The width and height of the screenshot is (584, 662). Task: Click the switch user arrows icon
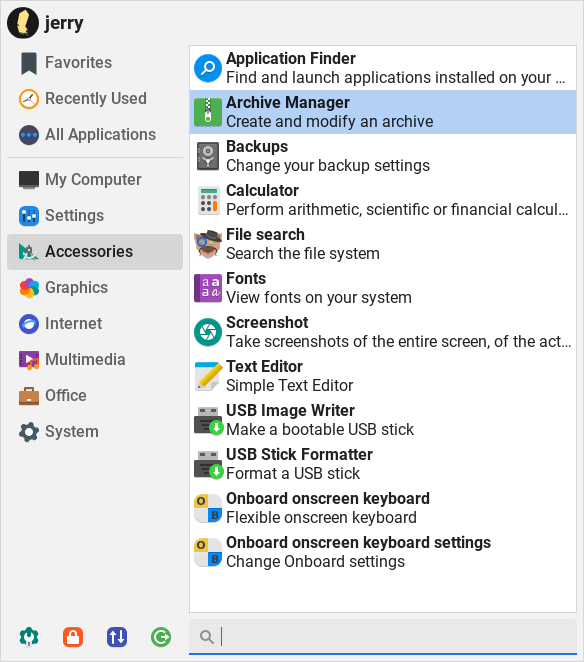(x=117, y=637)
